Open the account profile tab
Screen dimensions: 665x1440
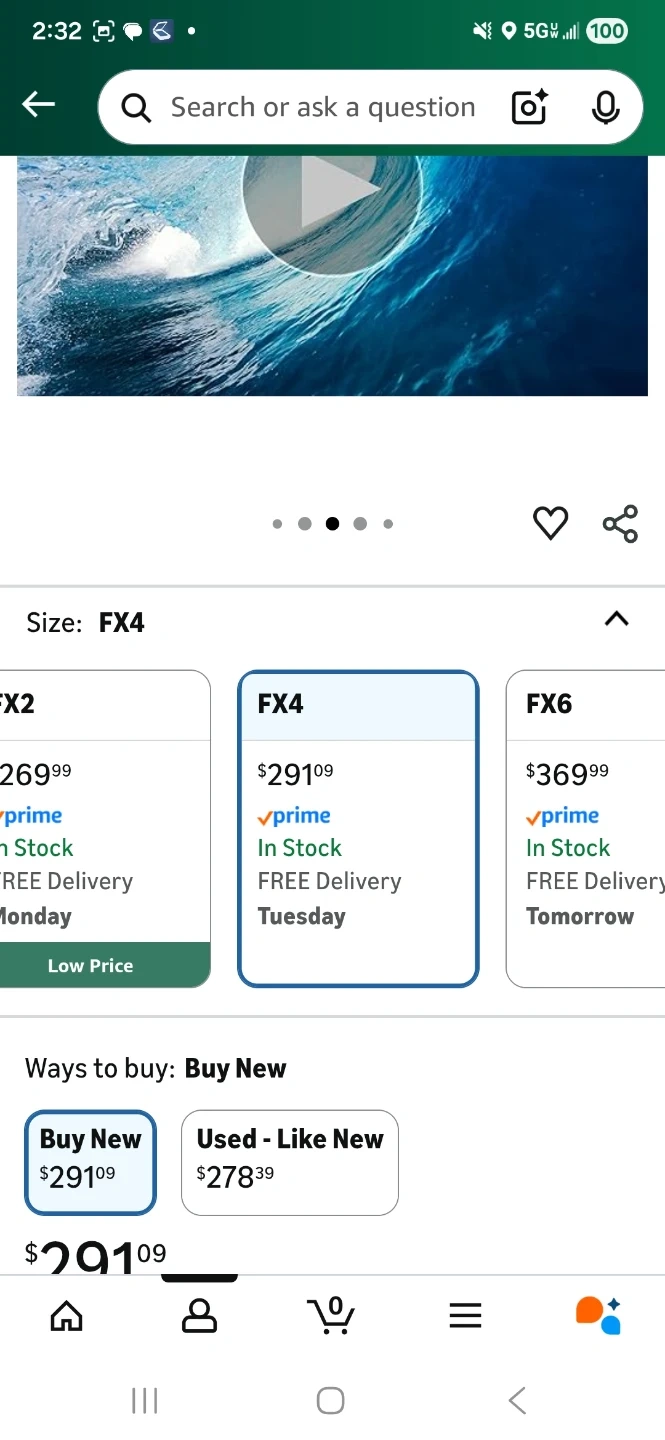point(199,1316)
